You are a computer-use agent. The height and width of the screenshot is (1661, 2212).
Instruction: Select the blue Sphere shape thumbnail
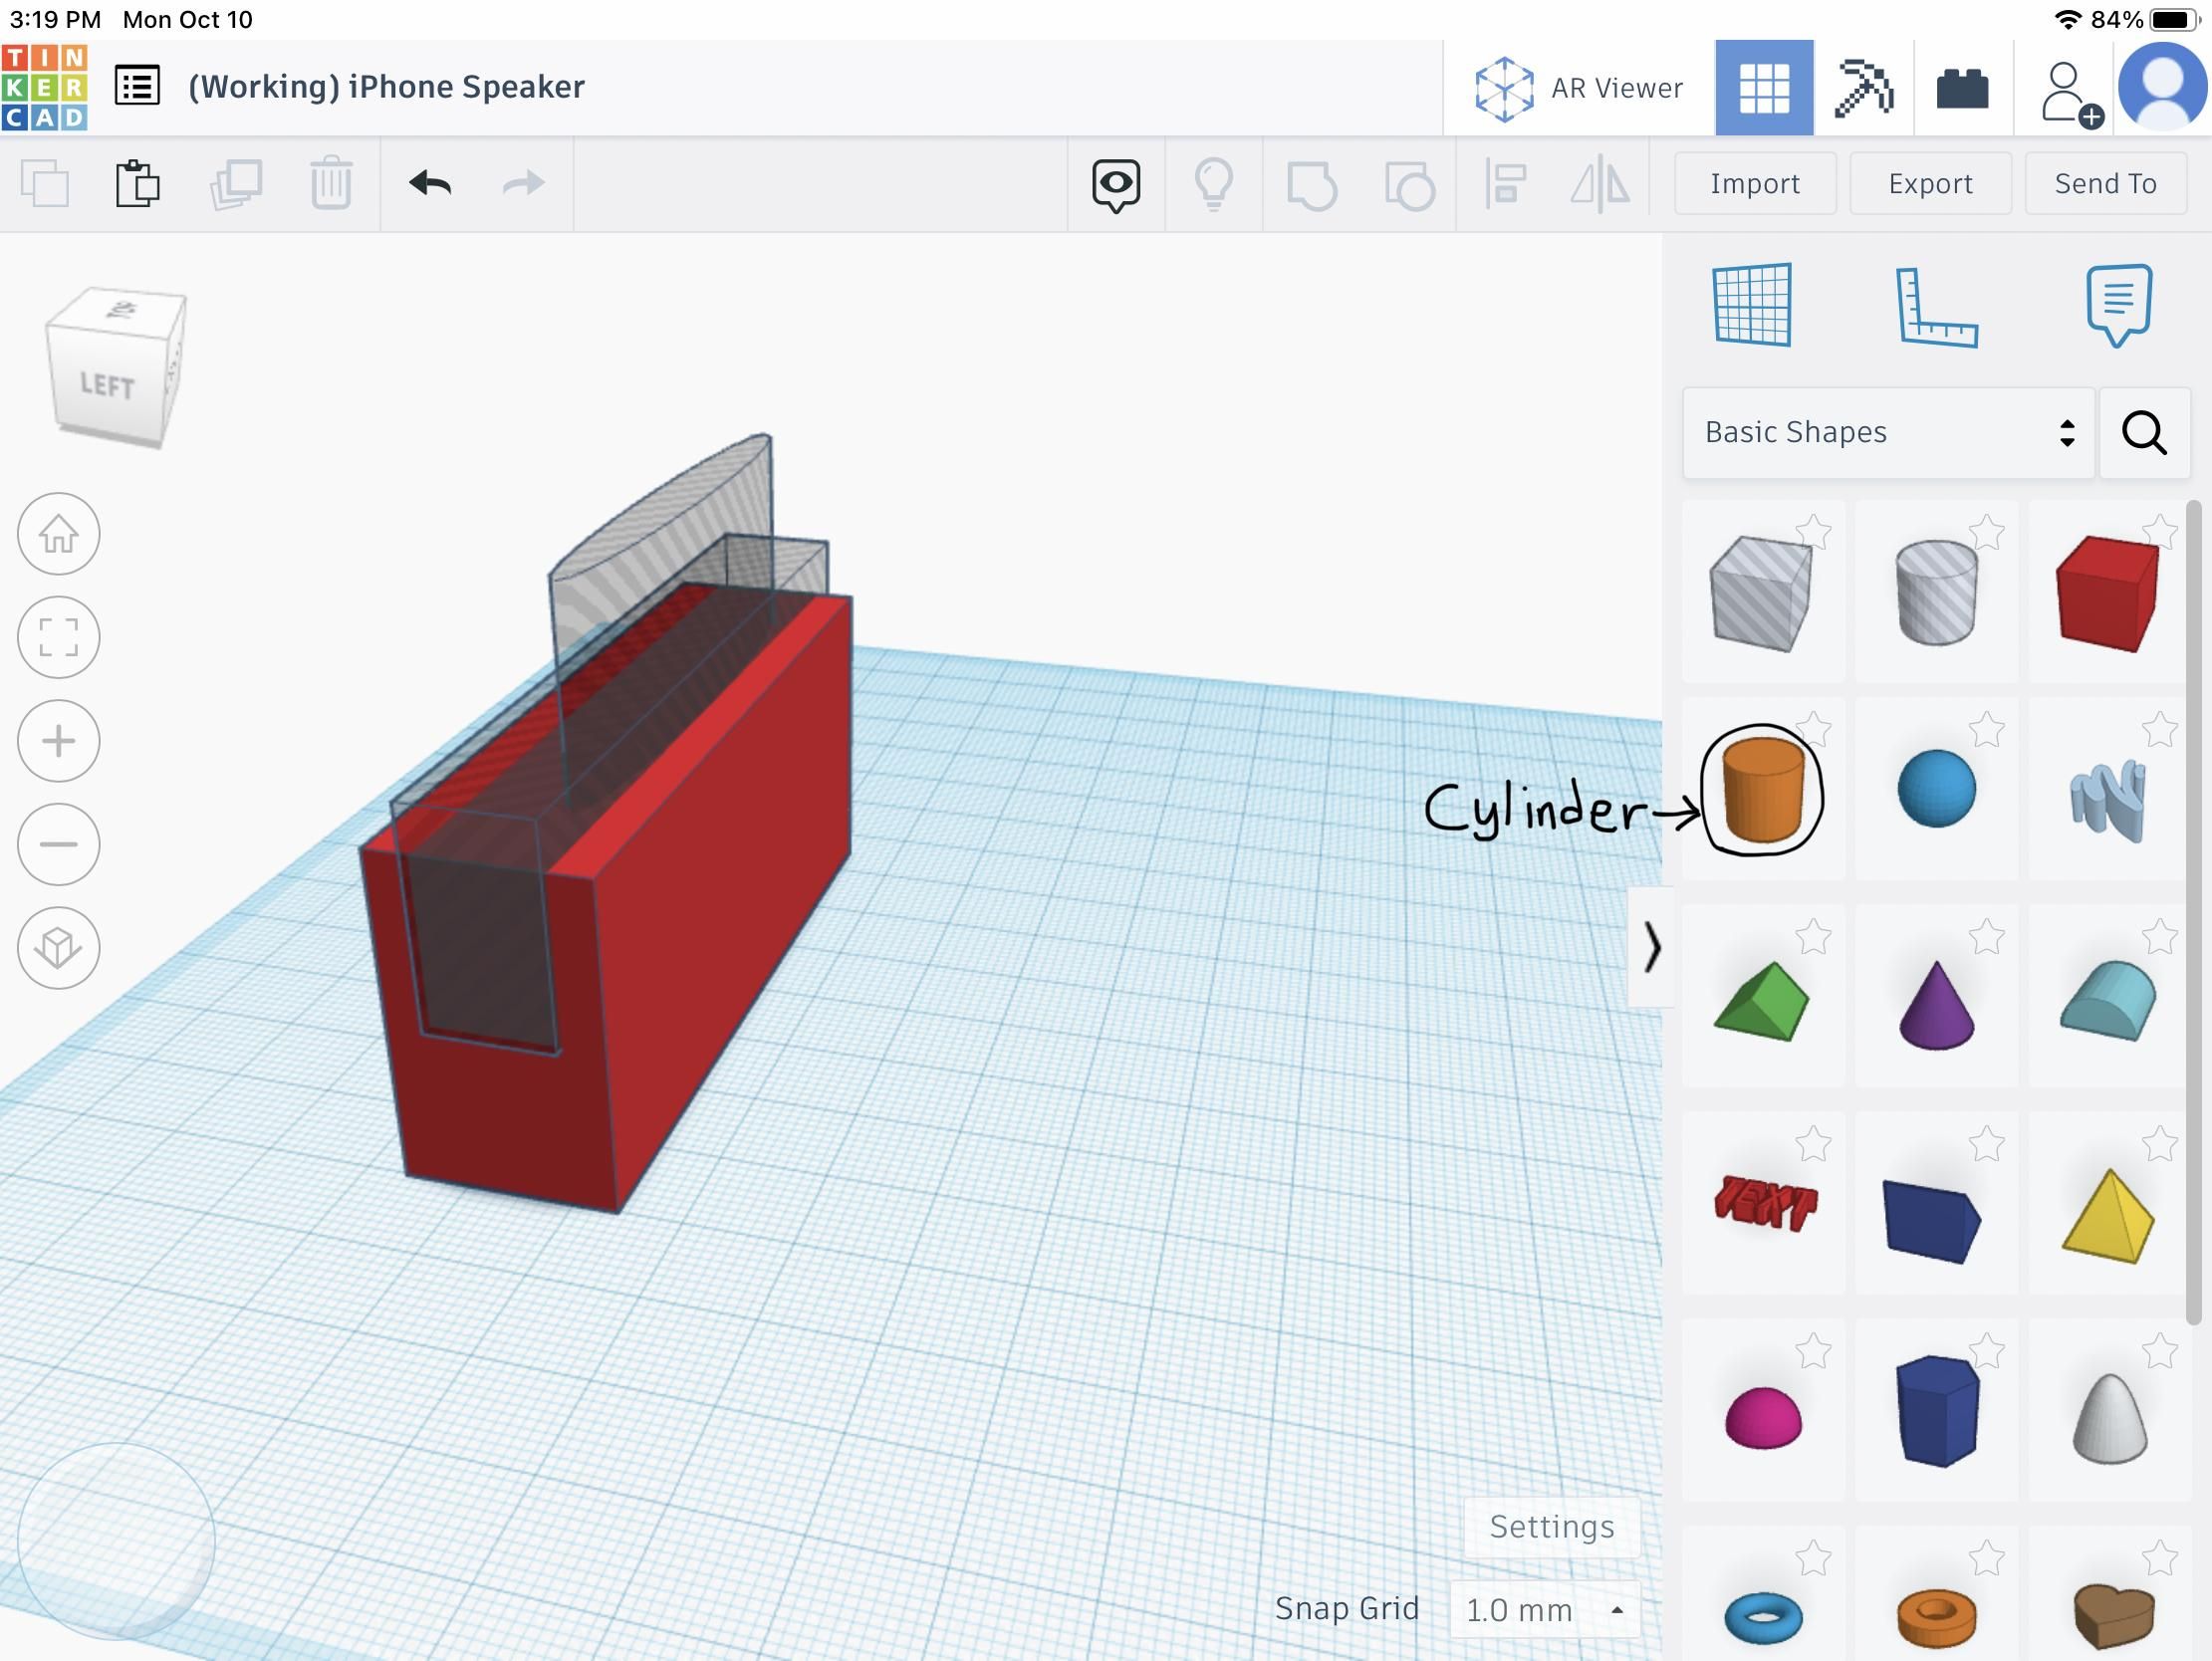point(1937,788)
